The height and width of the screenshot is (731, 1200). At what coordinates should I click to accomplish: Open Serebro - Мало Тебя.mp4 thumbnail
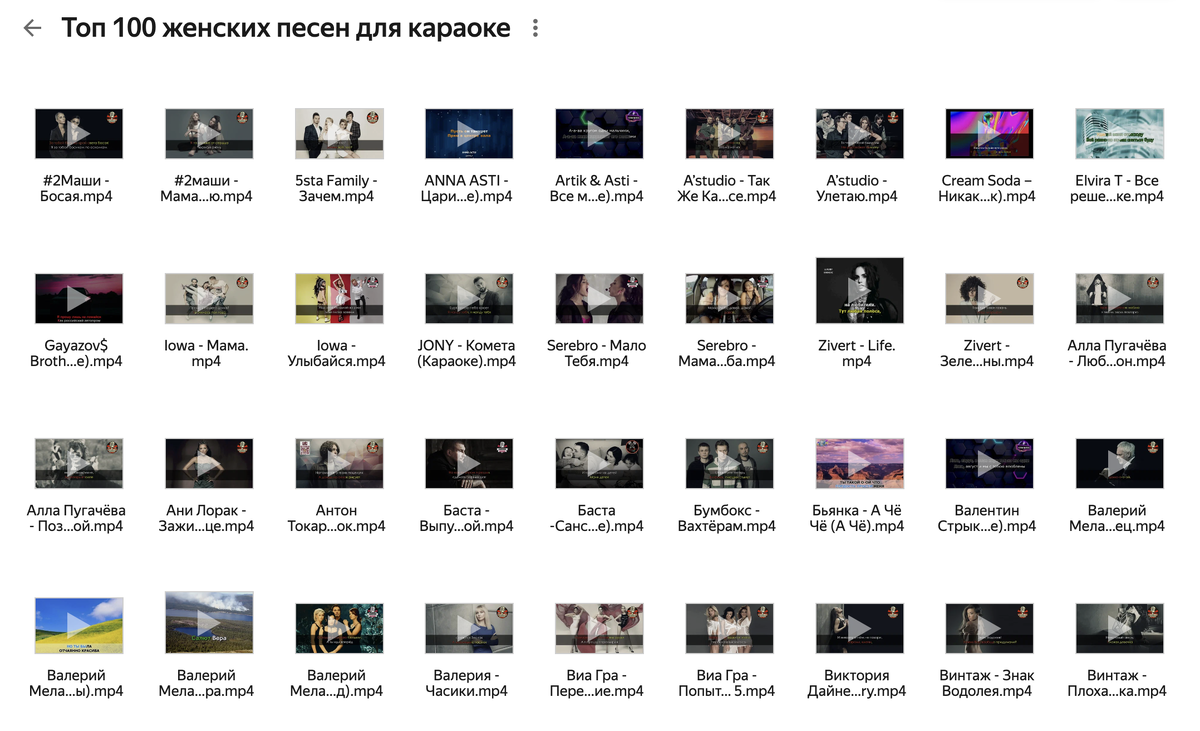point(599,298)
